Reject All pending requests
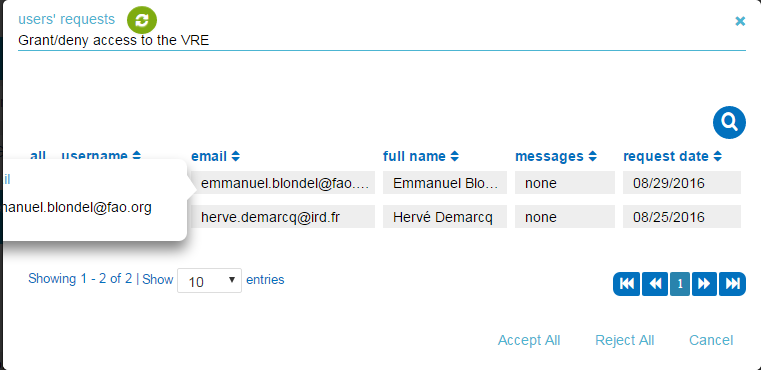 point(625,340)
